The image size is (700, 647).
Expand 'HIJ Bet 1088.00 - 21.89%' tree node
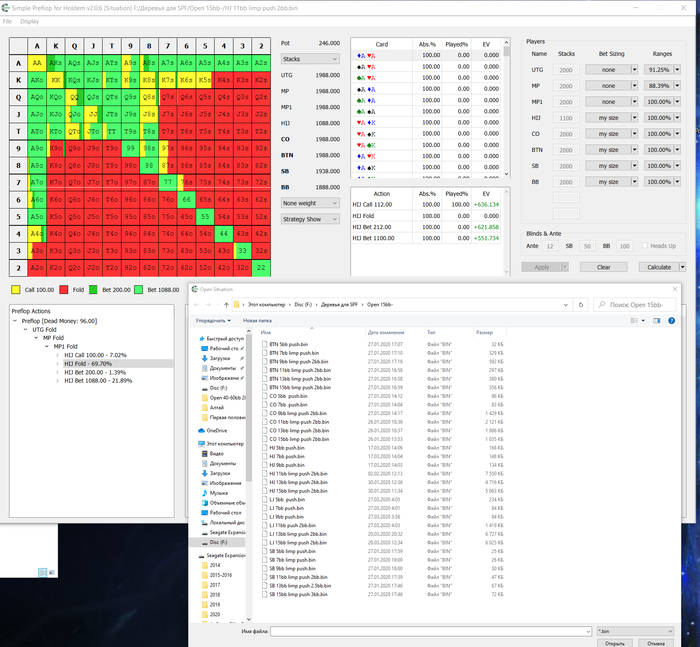tap(58, 381)
